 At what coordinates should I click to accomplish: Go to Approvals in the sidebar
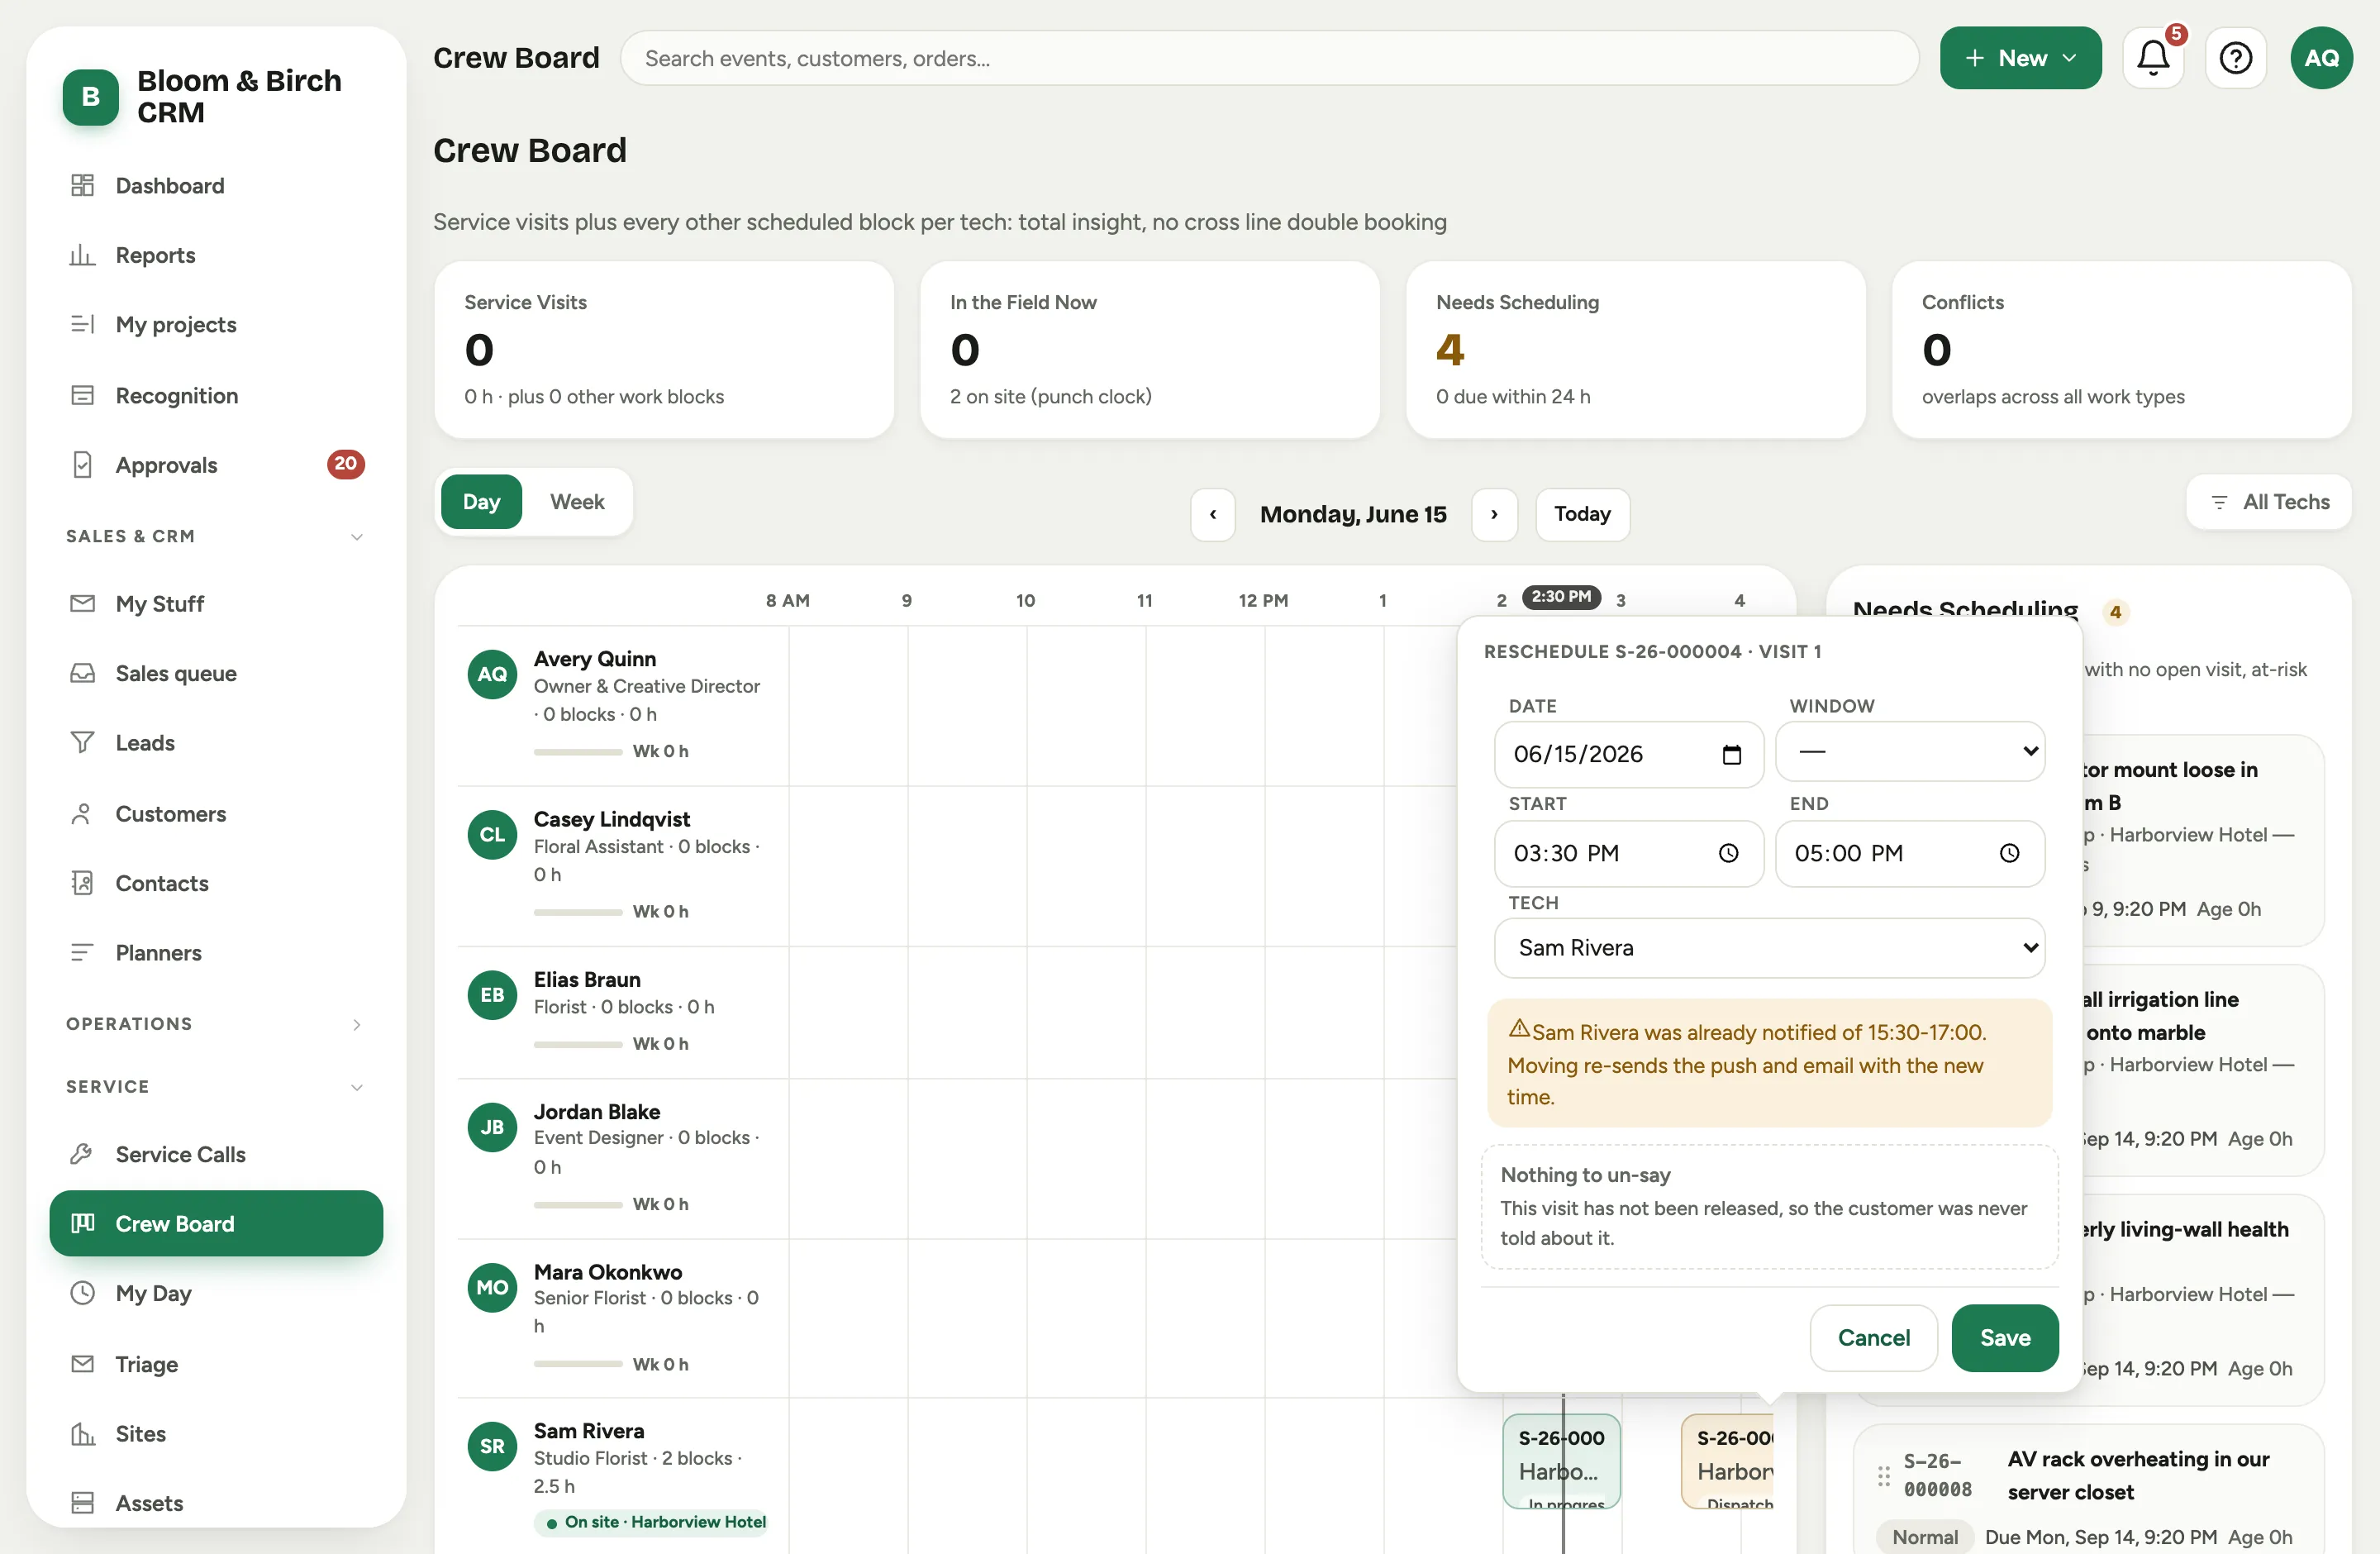pos(216,465)
